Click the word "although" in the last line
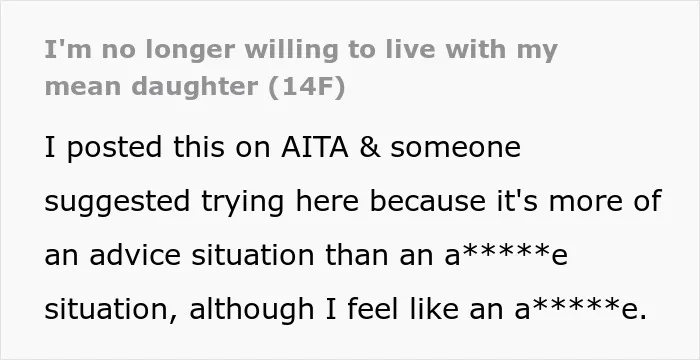This screenshot has height=360, width=700. click(251, 310)
